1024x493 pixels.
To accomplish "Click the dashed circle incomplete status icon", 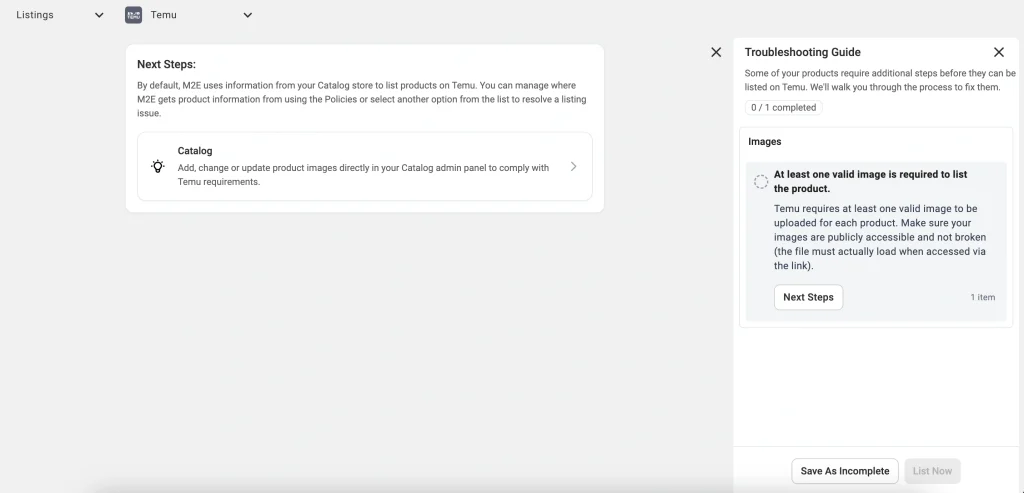I will point(760,181).
